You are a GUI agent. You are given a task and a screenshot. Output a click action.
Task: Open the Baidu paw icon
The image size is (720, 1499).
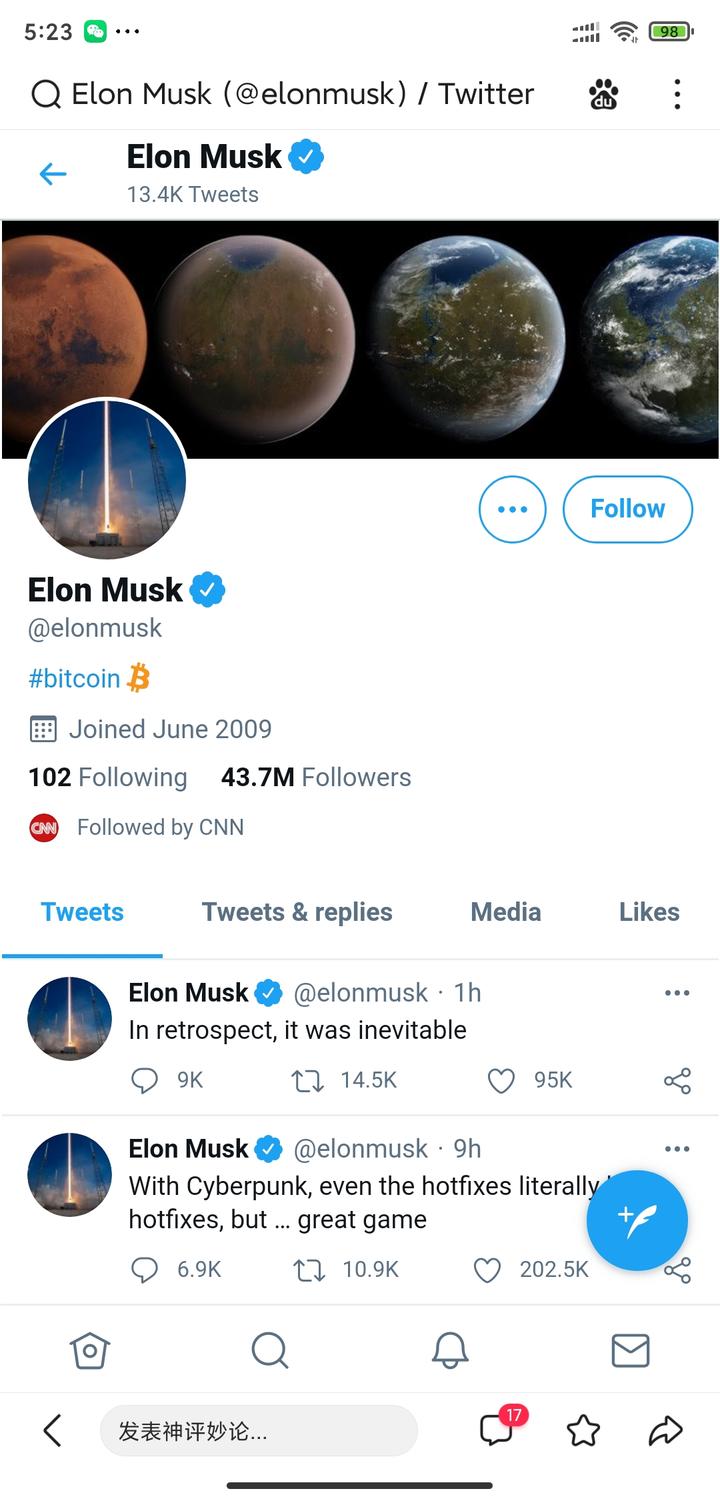[x=604, y=95]
